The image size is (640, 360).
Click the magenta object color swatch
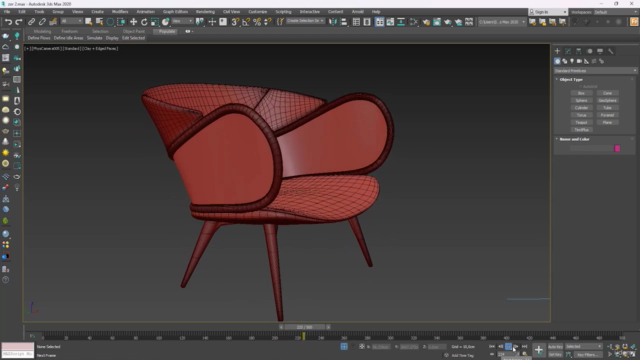click(617, 149)
